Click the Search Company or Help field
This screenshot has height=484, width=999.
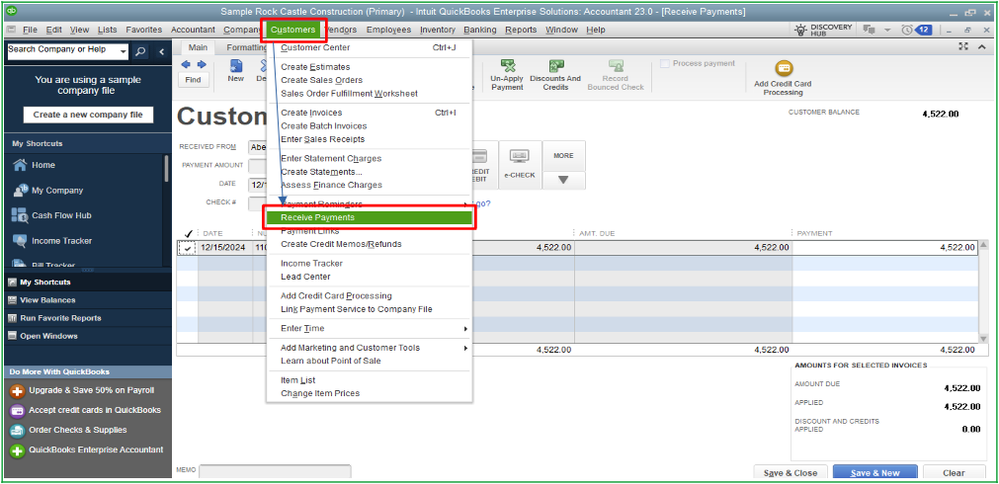click(x=63, y=52)
